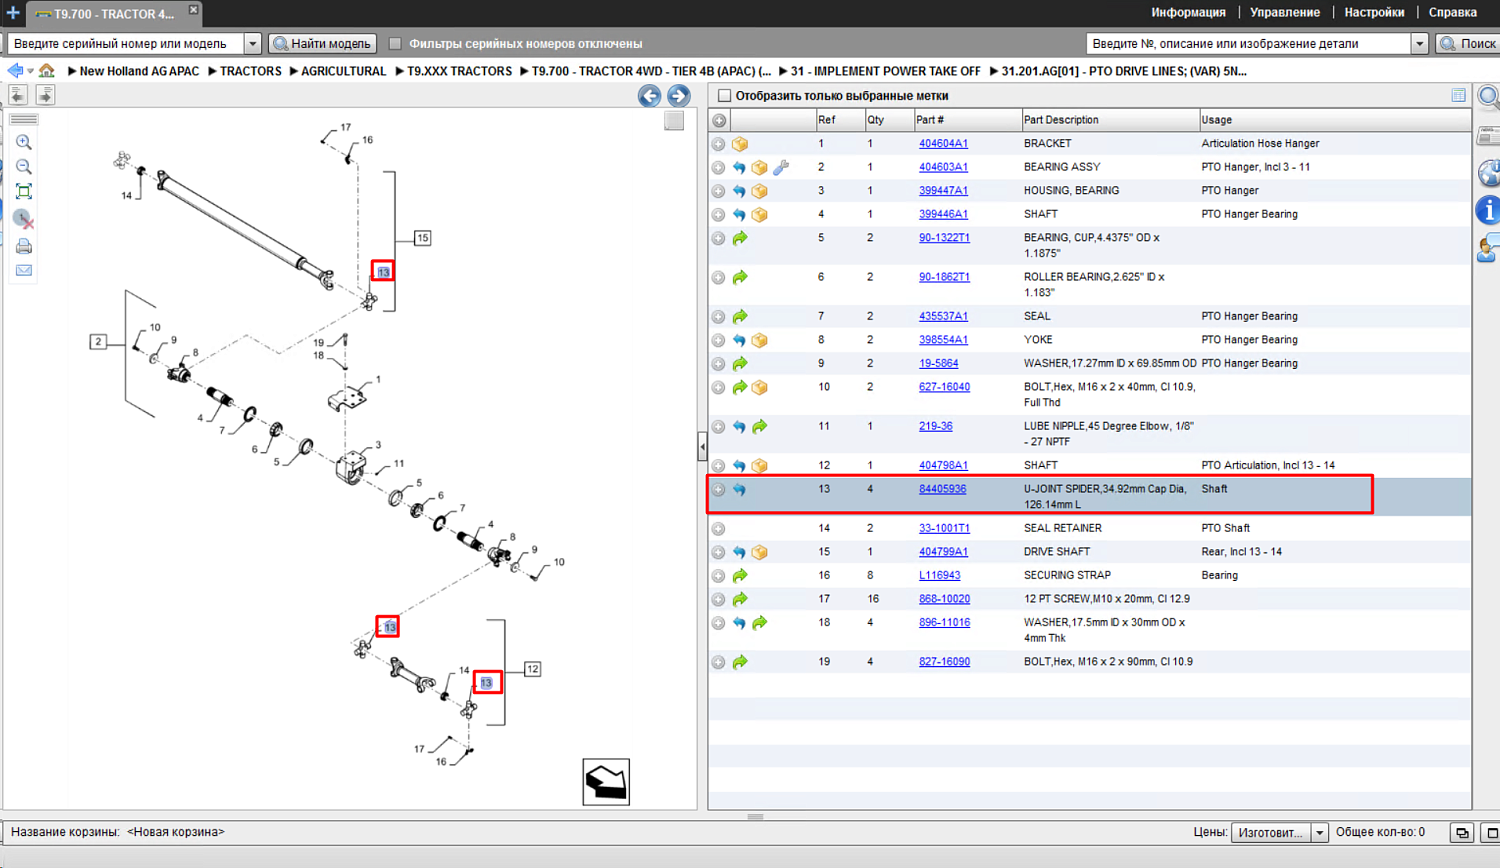Open the part search field dropdown

pyautogui.click(x=1419, y=44)
